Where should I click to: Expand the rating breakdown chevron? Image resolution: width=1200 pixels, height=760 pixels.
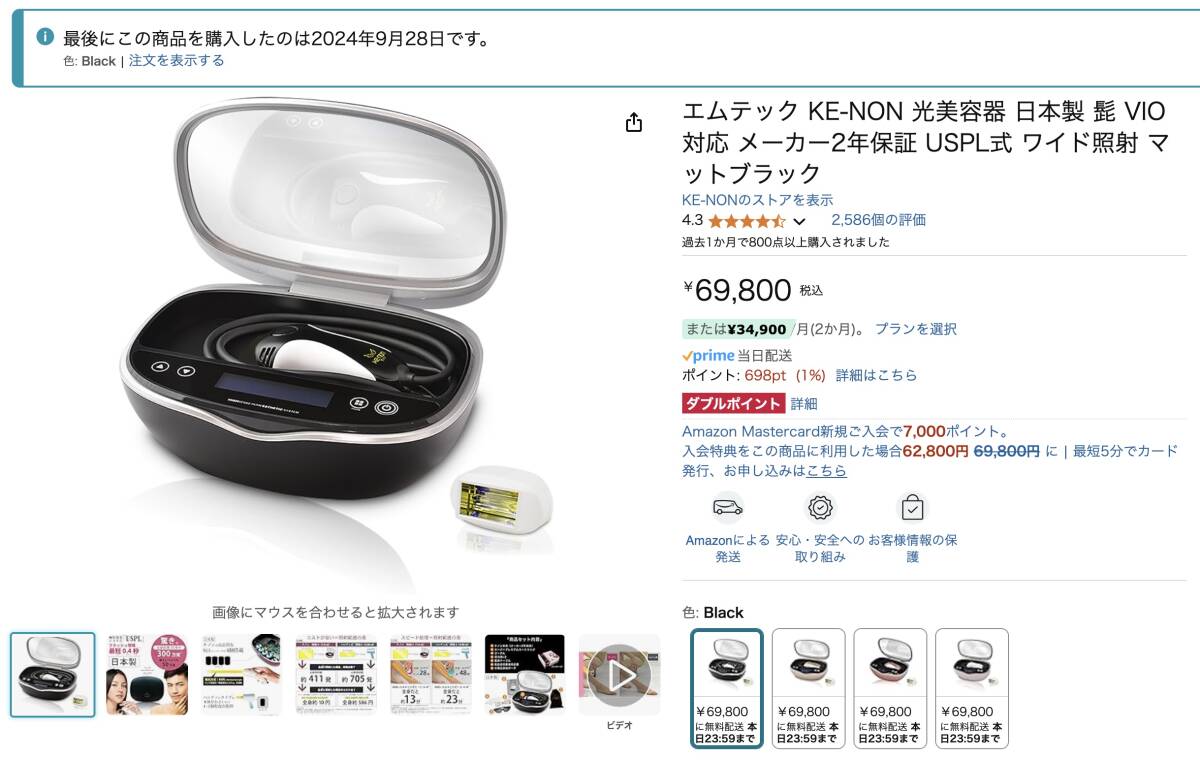point(799,221)
